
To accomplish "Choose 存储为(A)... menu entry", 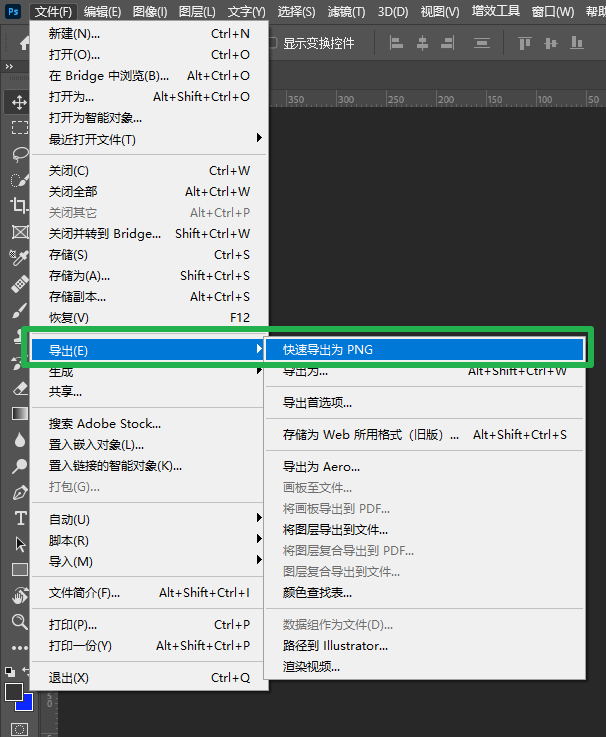I will coord(149,276).
